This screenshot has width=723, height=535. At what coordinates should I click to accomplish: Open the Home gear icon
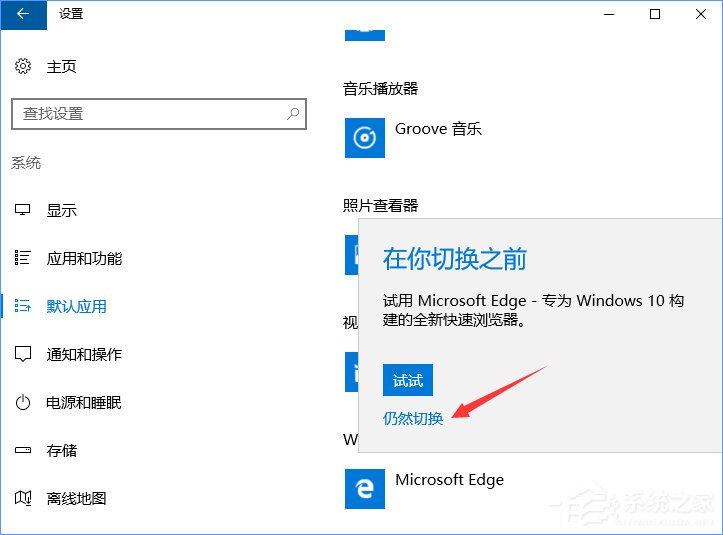(23, 66)
